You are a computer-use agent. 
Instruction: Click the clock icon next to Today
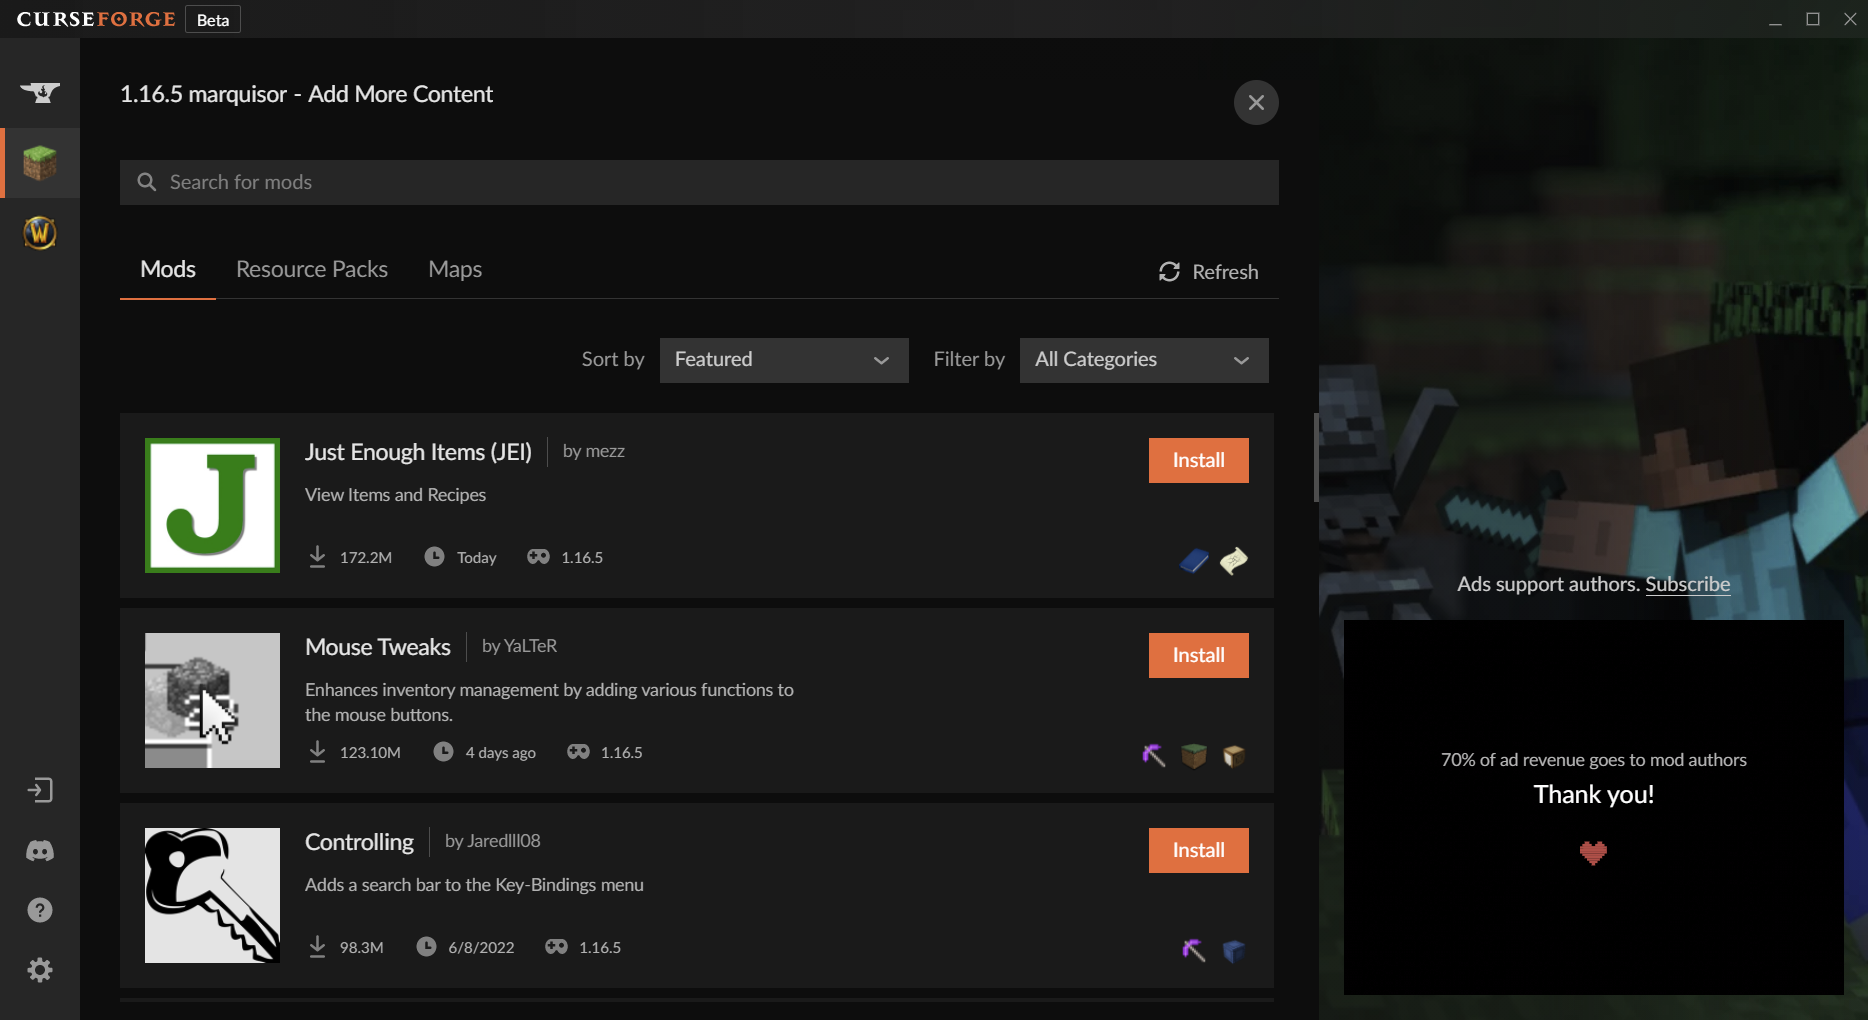pos(434,557)
